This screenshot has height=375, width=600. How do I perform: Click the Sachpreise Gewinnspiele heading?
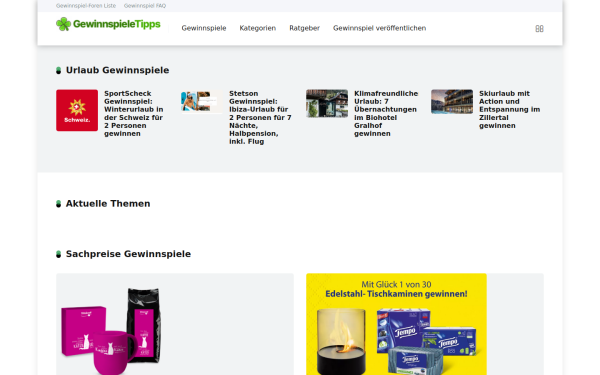pyautogui.click(x=128, y=254)
